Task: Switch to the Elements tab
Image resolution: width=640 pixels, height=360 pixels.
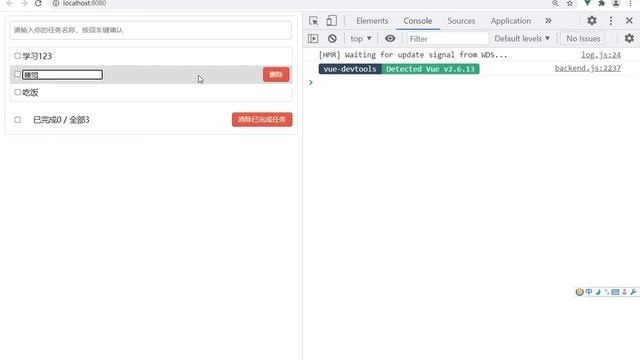Action: click(372, 21)
